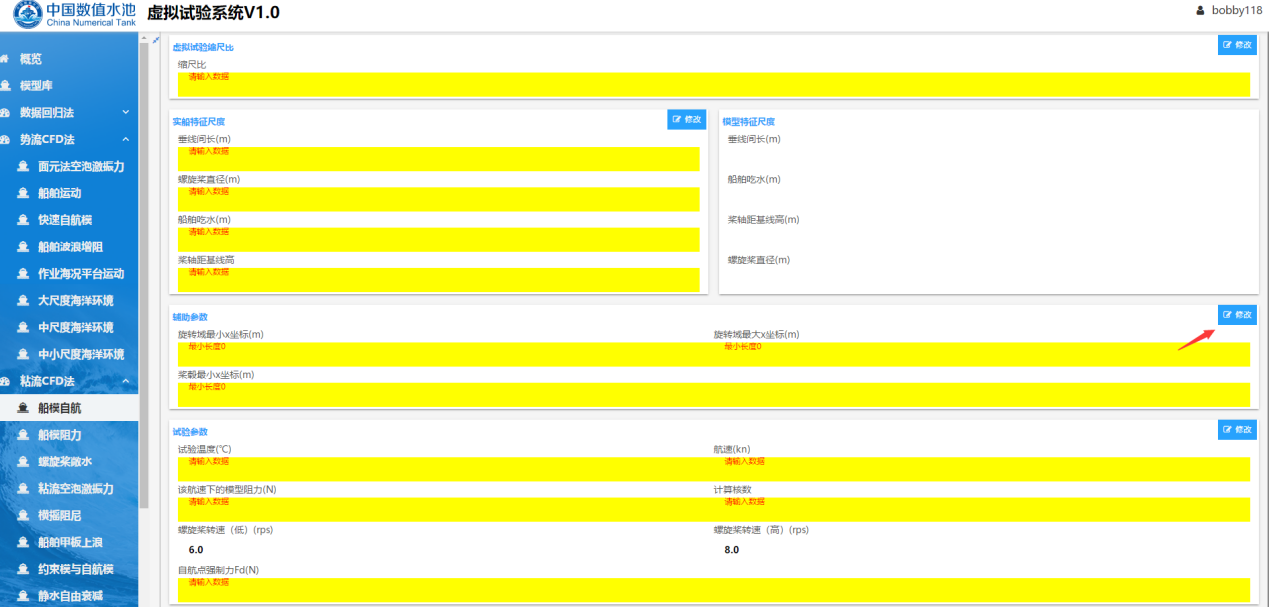Click the 修改 edit button for 实船特征尺度
Viewport: 1269px width, 607px height.
point(687,120)
